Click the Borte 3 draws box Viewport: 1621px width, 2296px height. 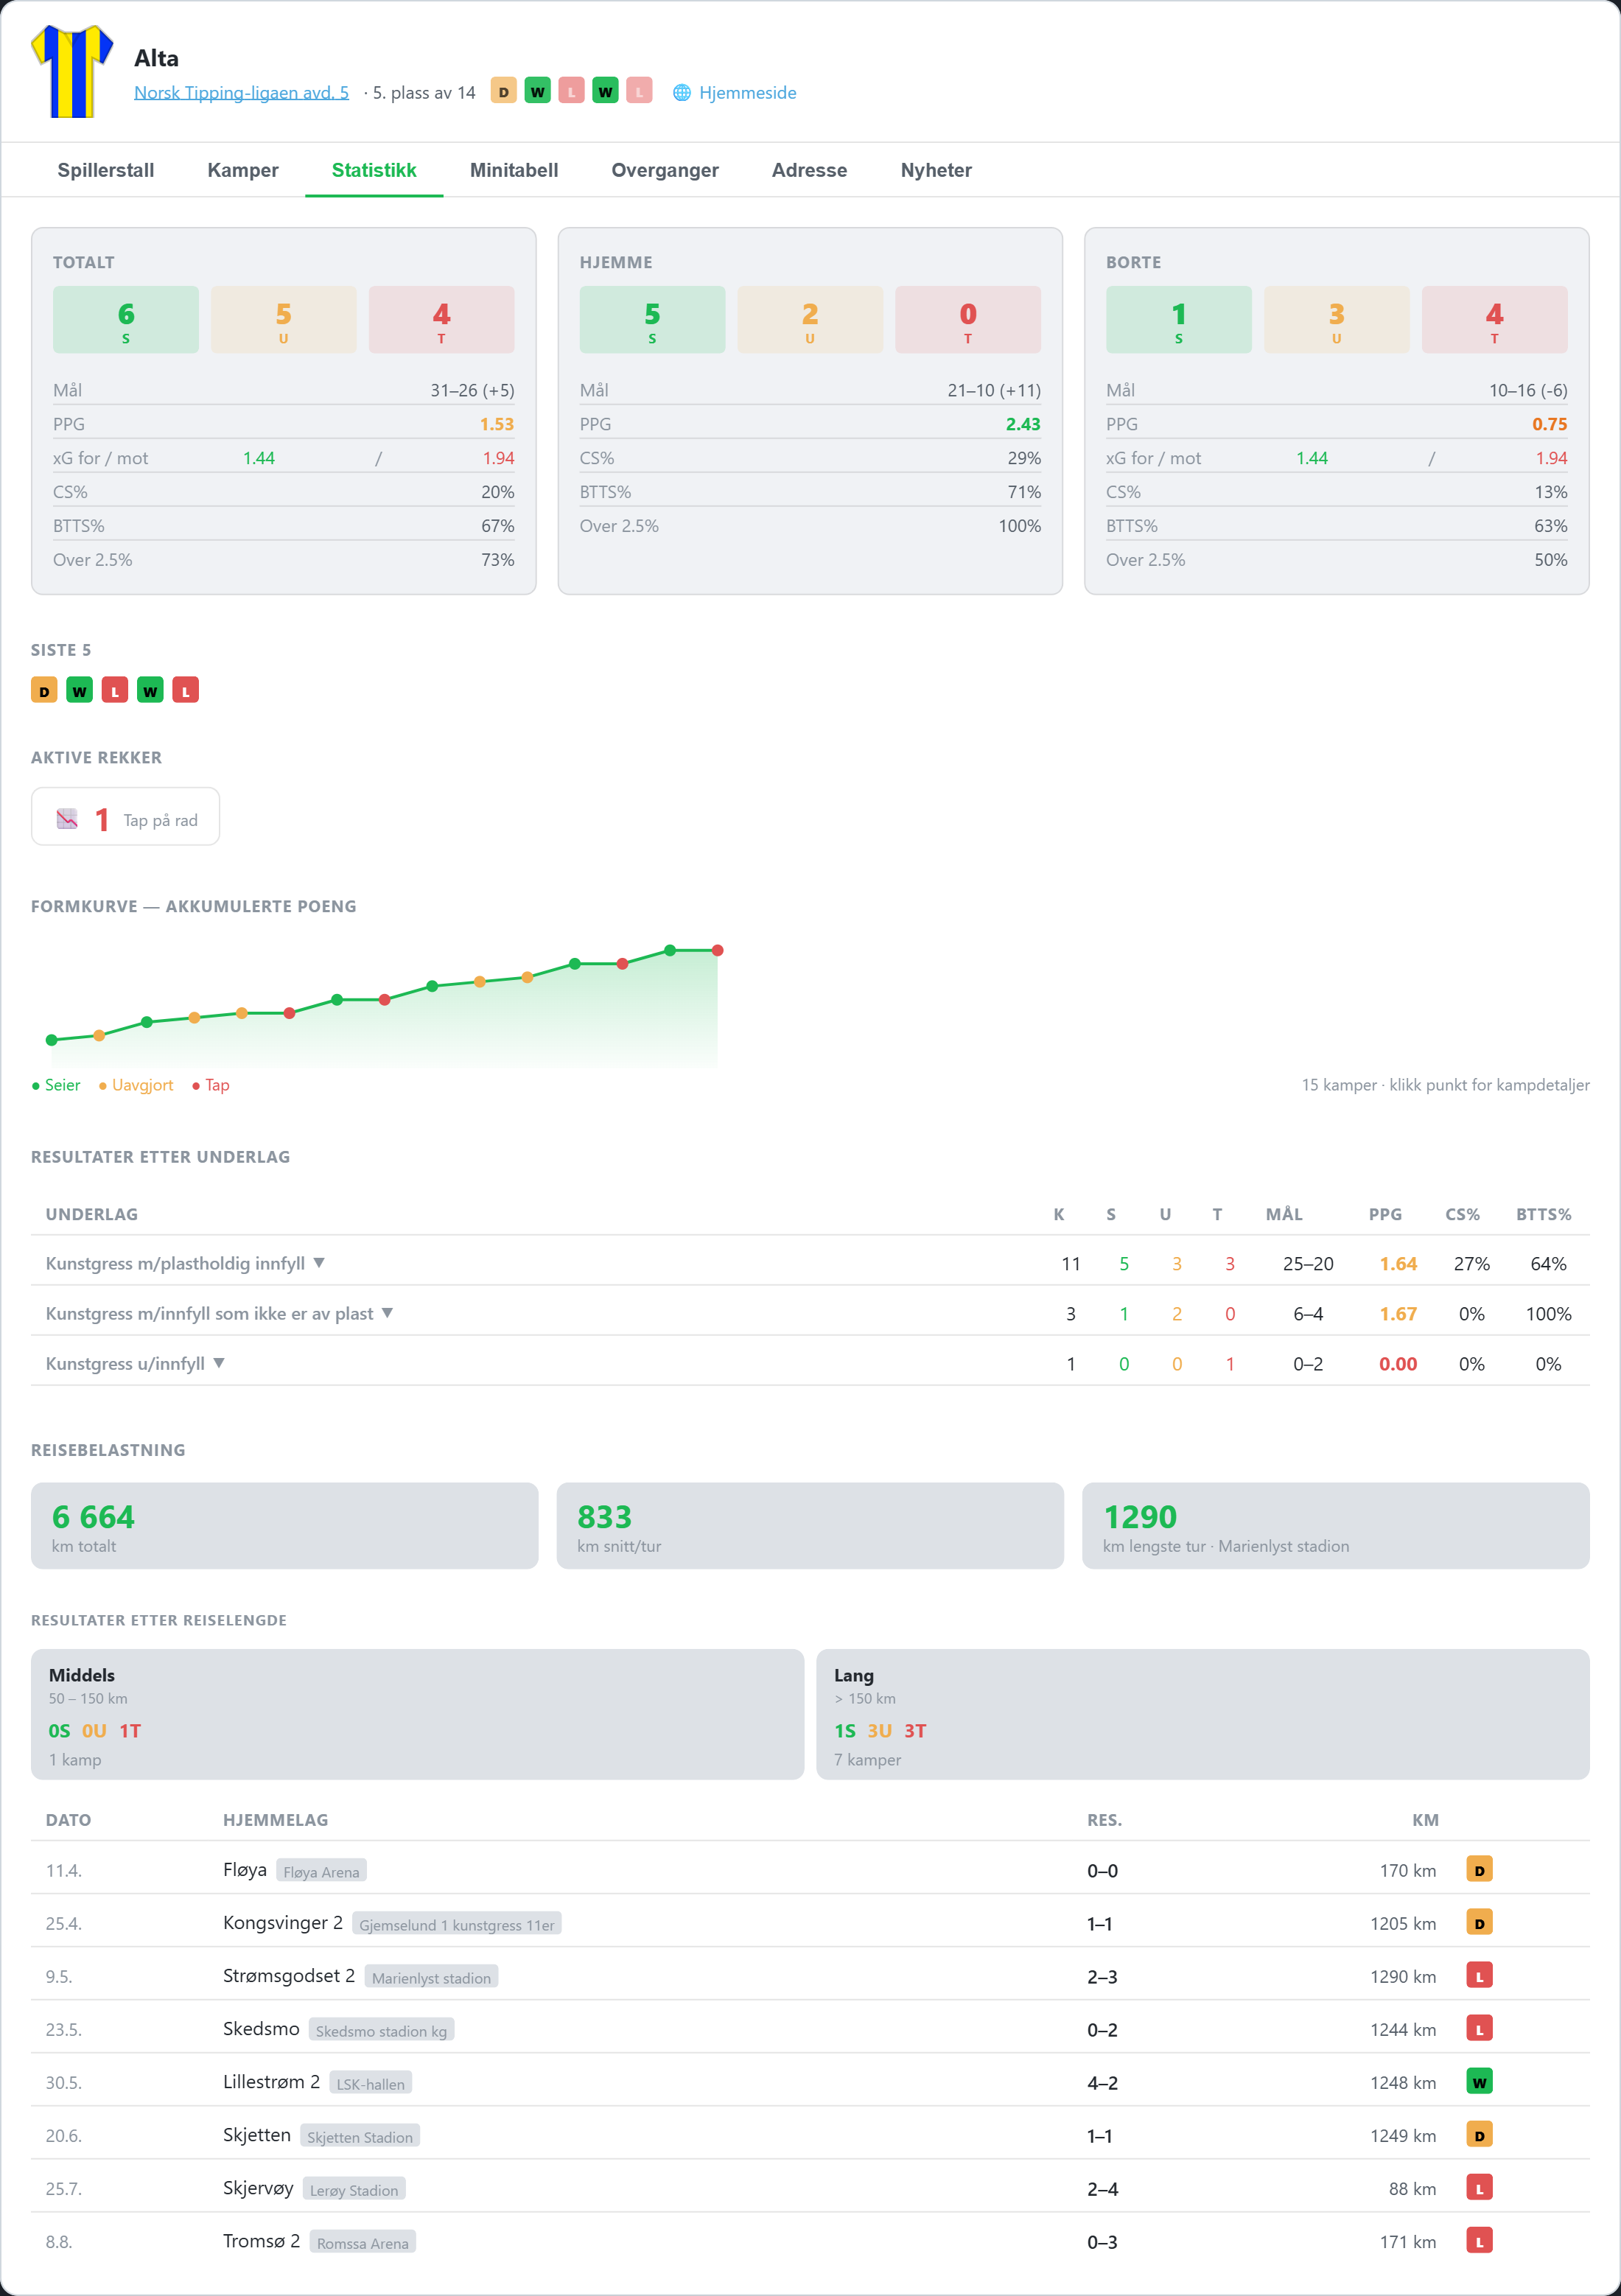coord(1336,319)
